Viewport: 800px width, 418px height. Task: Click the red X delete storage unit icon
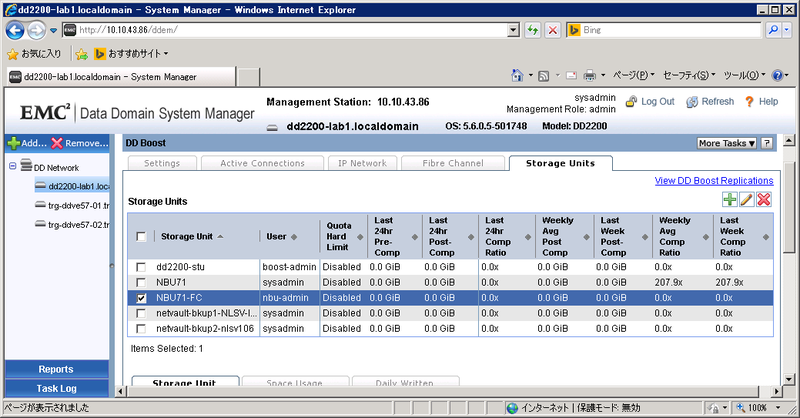(764, 200)
